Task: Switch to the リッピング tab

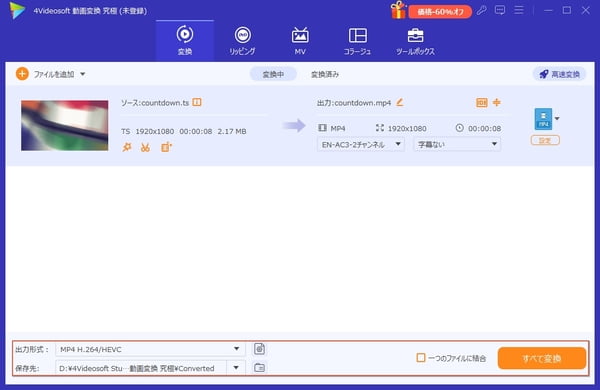Action: 242,41
